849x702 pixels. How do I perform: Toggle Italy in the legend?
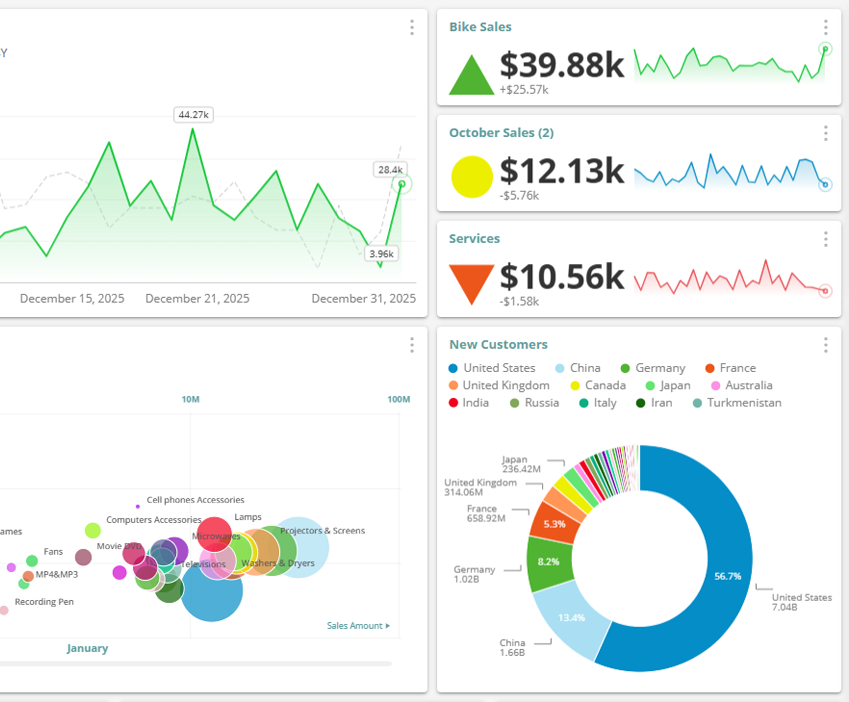[598, 403]
